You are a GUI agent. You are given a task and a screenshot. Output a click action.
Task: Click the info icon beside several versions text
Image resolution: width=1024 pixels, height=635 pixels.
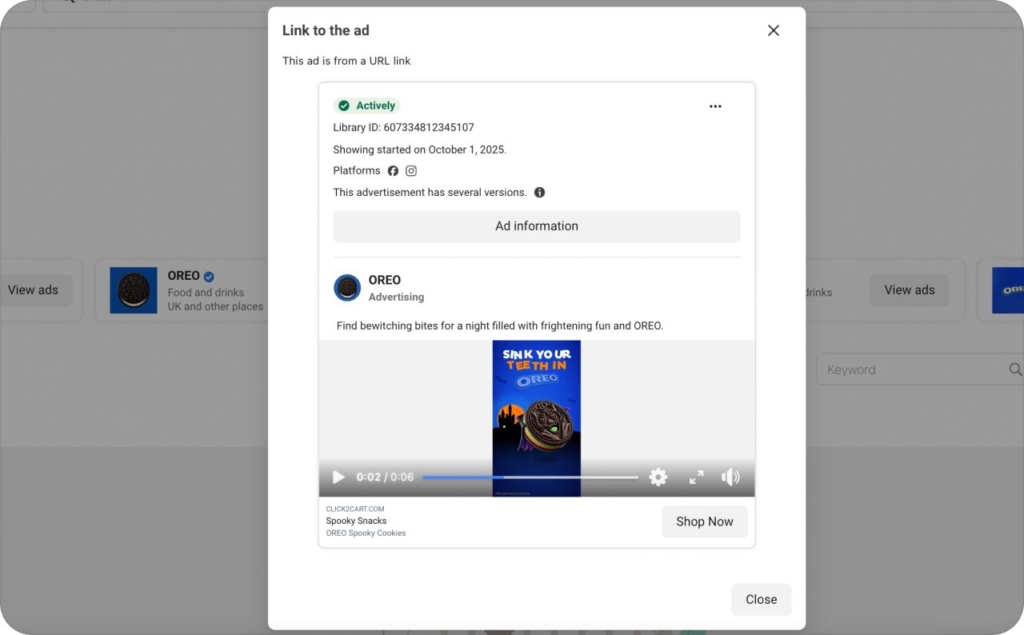(540, 192)
